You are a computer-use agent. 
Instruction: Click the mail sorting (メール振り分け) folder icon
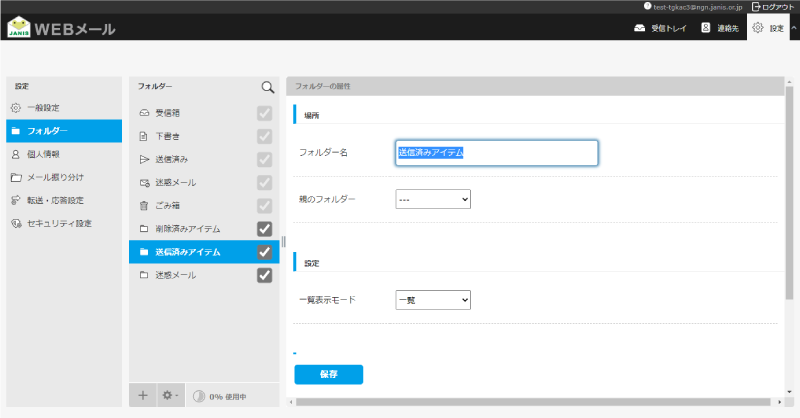(x=16, y=177)
